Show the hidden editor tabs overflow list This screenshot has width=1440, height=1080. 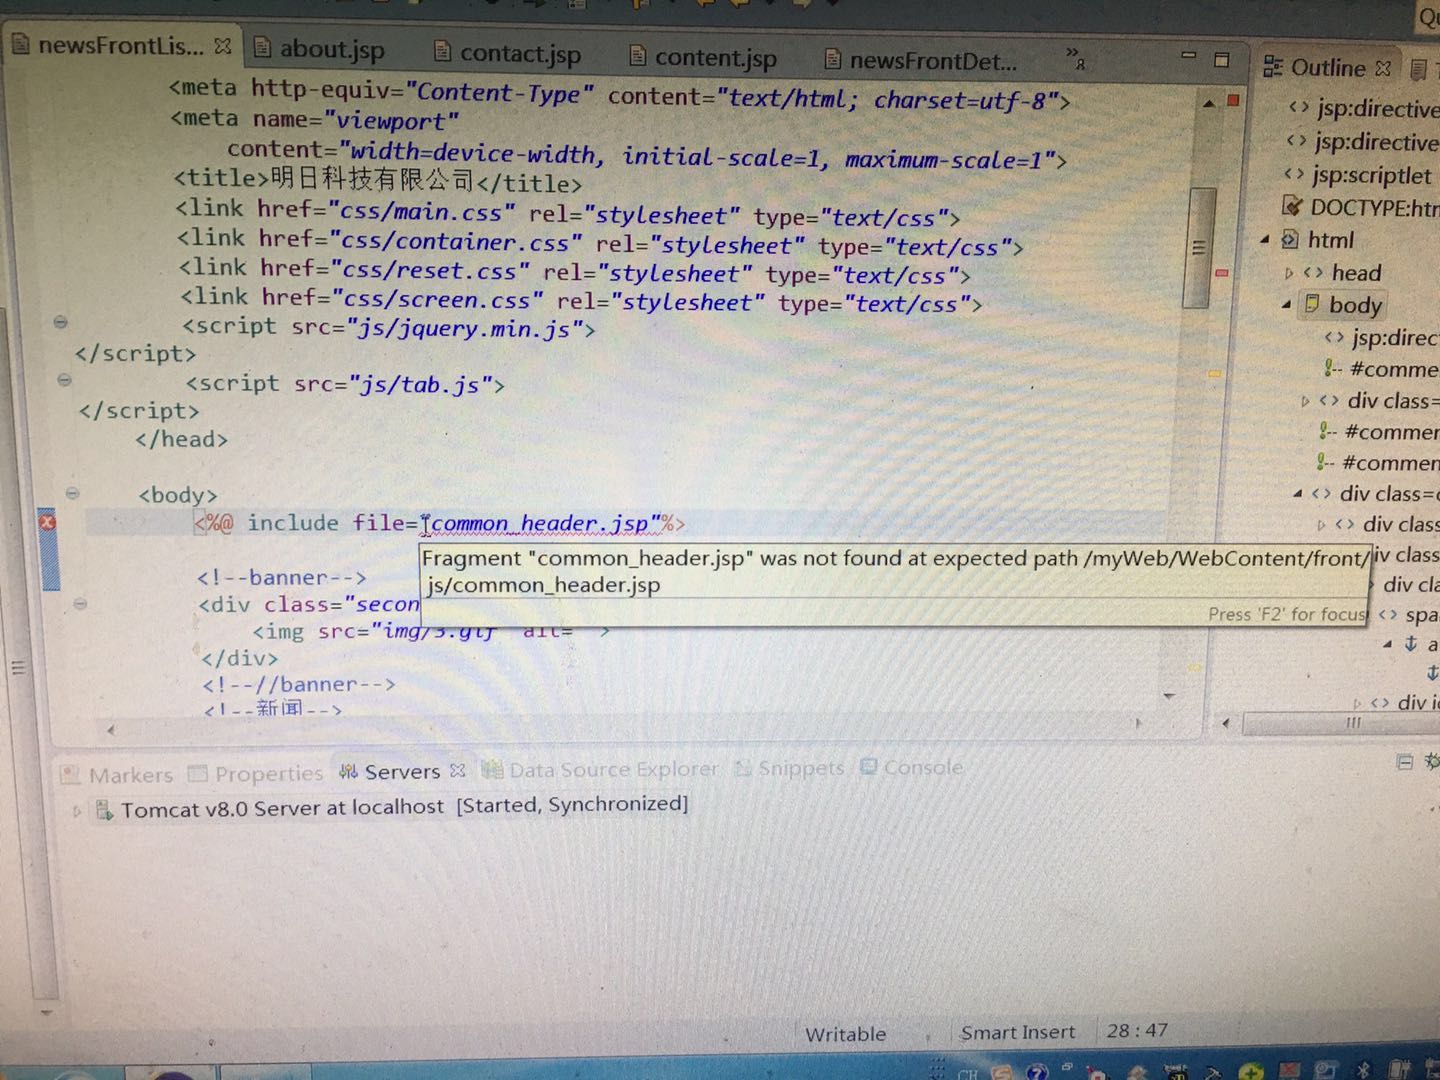pos(1075,58)
